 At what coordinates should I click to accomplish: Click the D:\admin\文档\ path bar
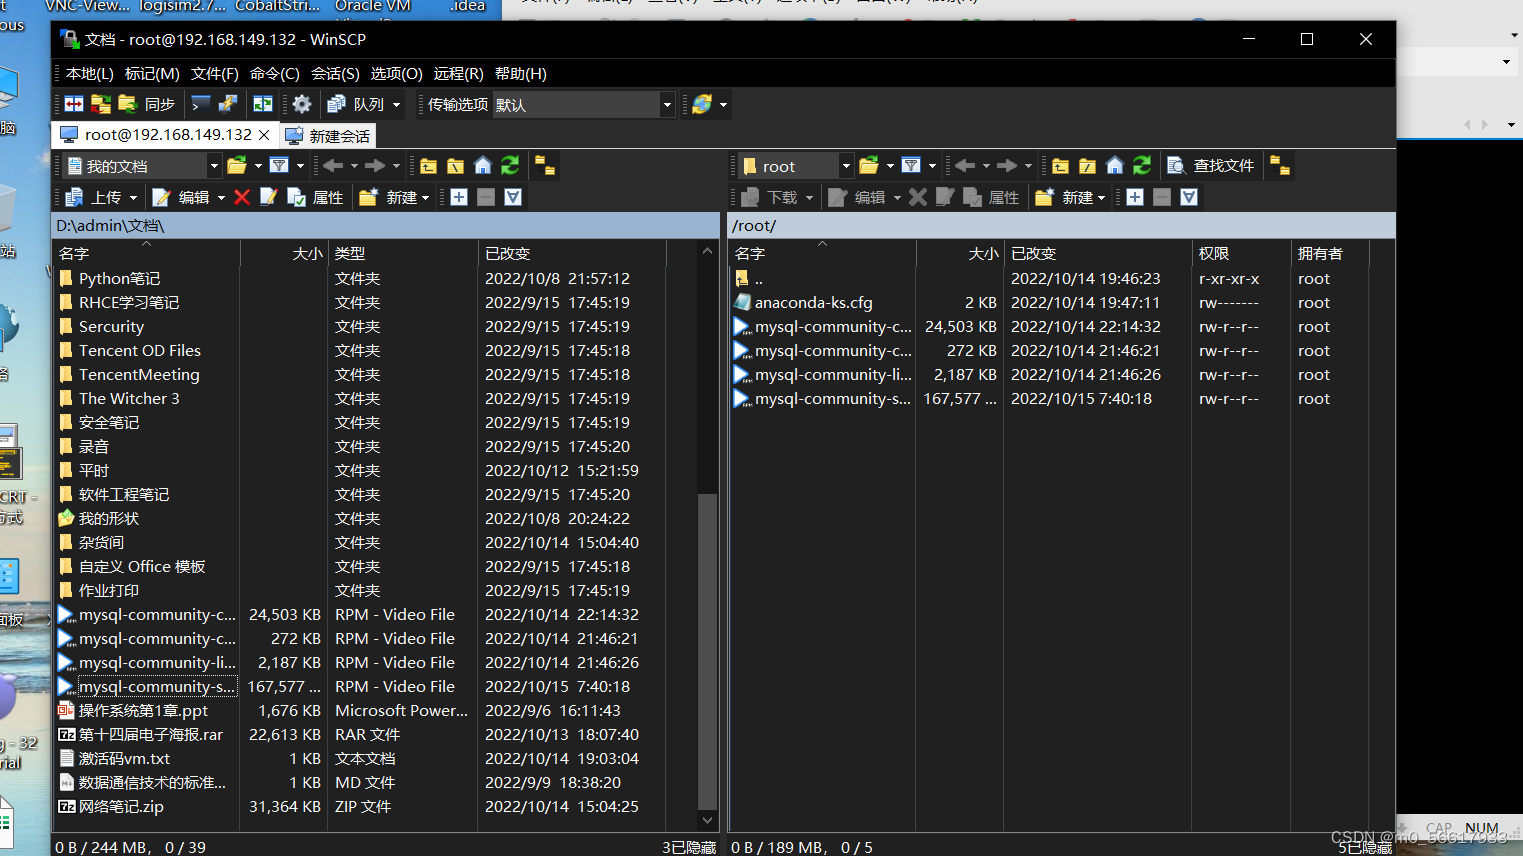(386, 225)
